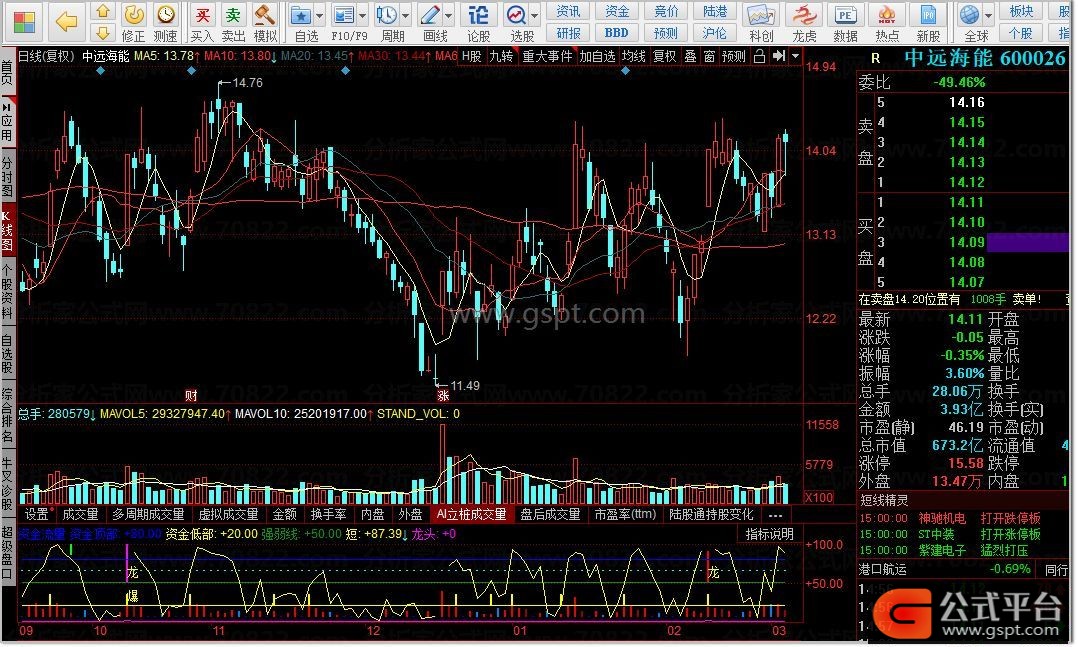Expand the 全球 globe dropdown arrow
Viewport: 1078px width, 647px height.
pyautogui.click(x=989, y=15)
